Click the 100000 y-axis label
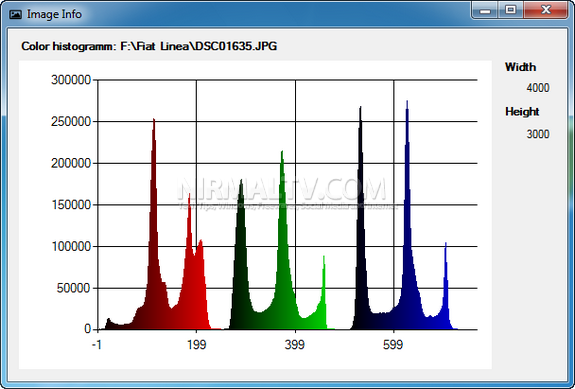 [x=71, y=247]
